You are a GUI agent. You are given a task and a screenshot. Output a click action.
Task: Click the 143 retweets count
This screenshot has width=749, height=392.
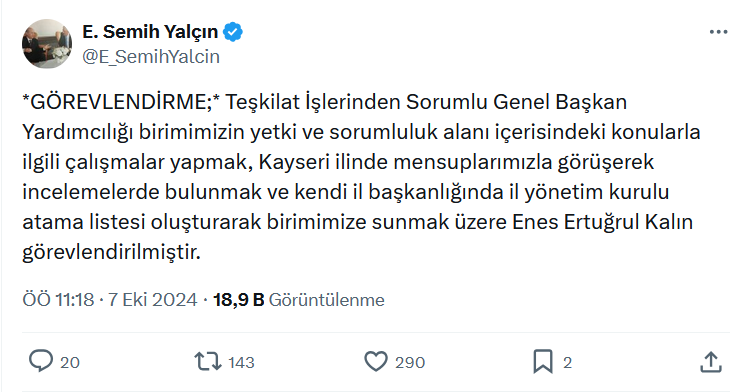pos(241,363)
